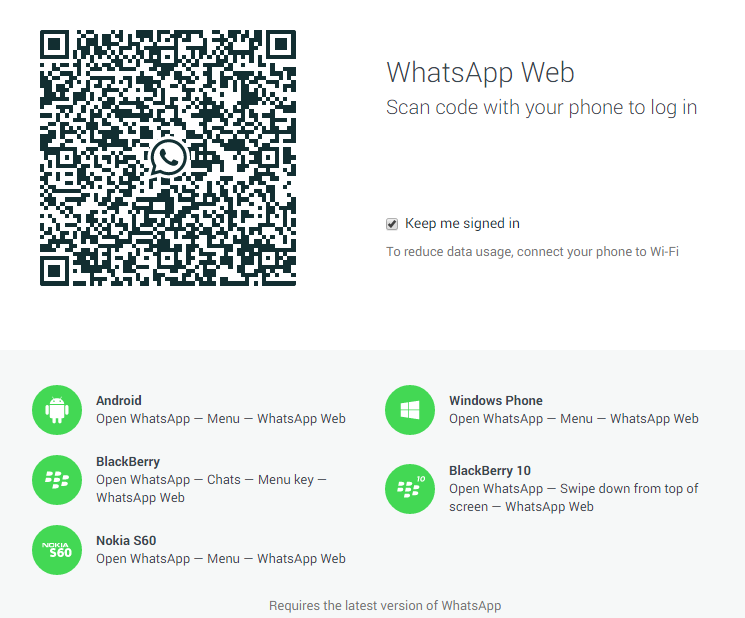Click the "Nokia S60" platform title
The width and height of the screenshot is (745, 618).
click(126, 541)
